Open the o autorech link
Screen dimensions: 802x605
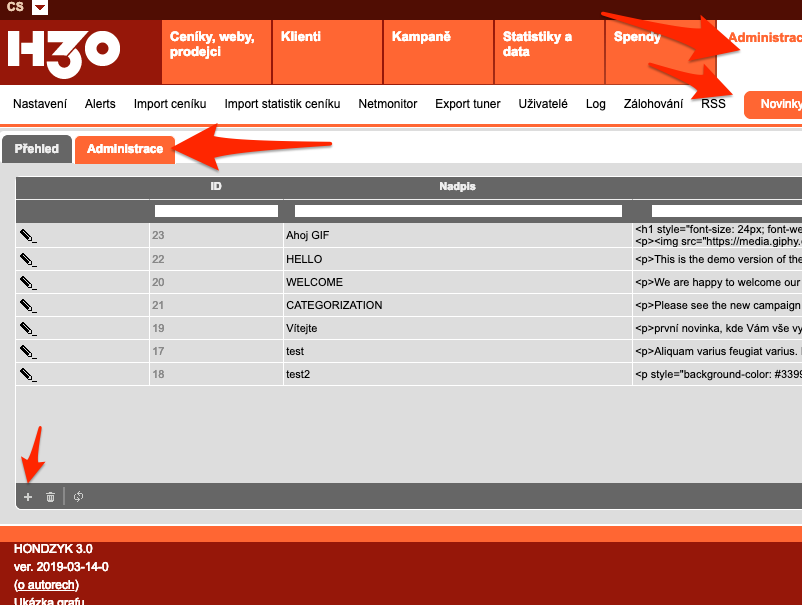pos(46,584)
